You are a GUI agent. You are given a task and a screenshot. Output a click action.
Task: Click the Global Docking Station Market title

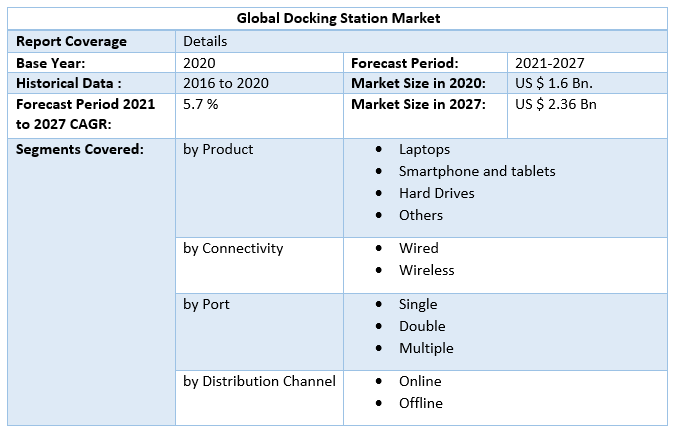coord(337,18)
